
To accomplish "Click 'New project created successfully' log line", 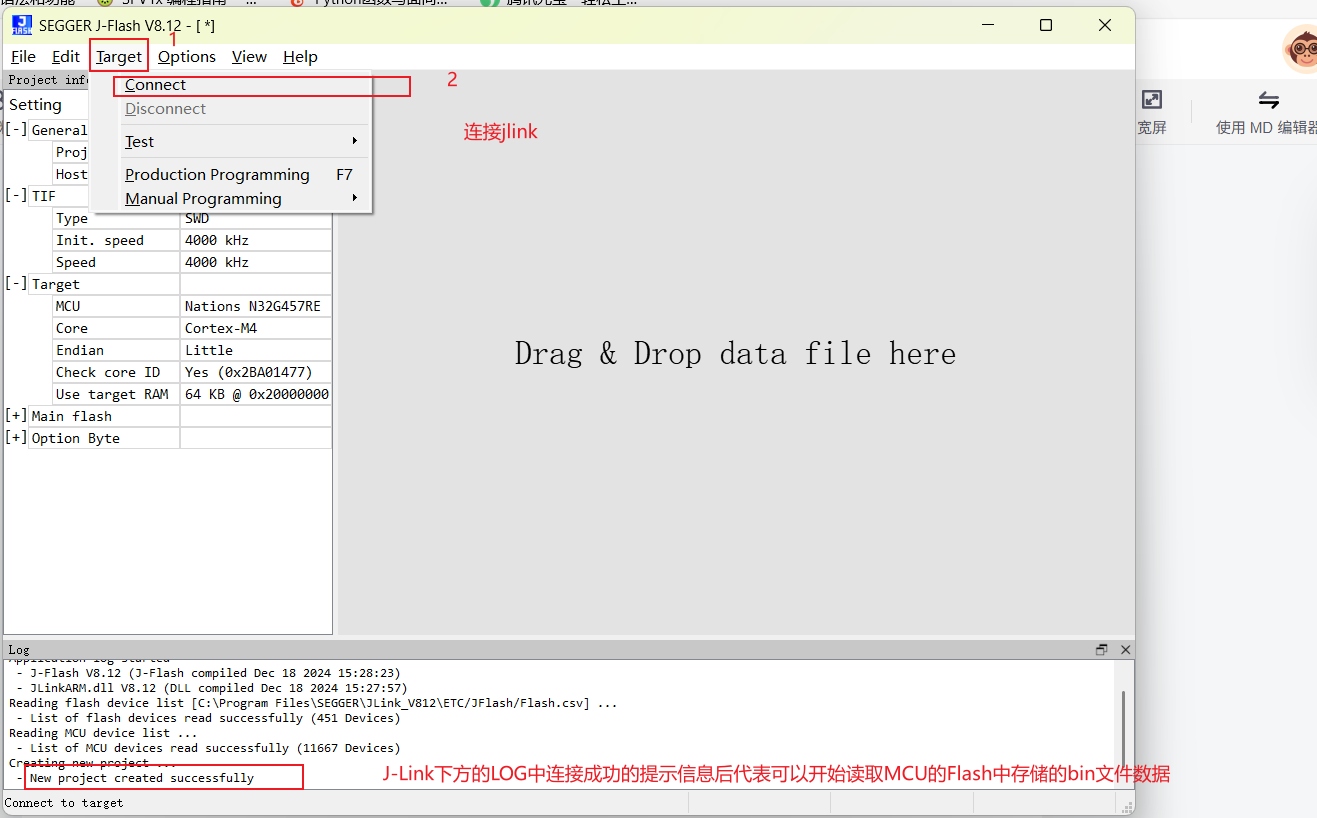I will click(x=142, y=778).
